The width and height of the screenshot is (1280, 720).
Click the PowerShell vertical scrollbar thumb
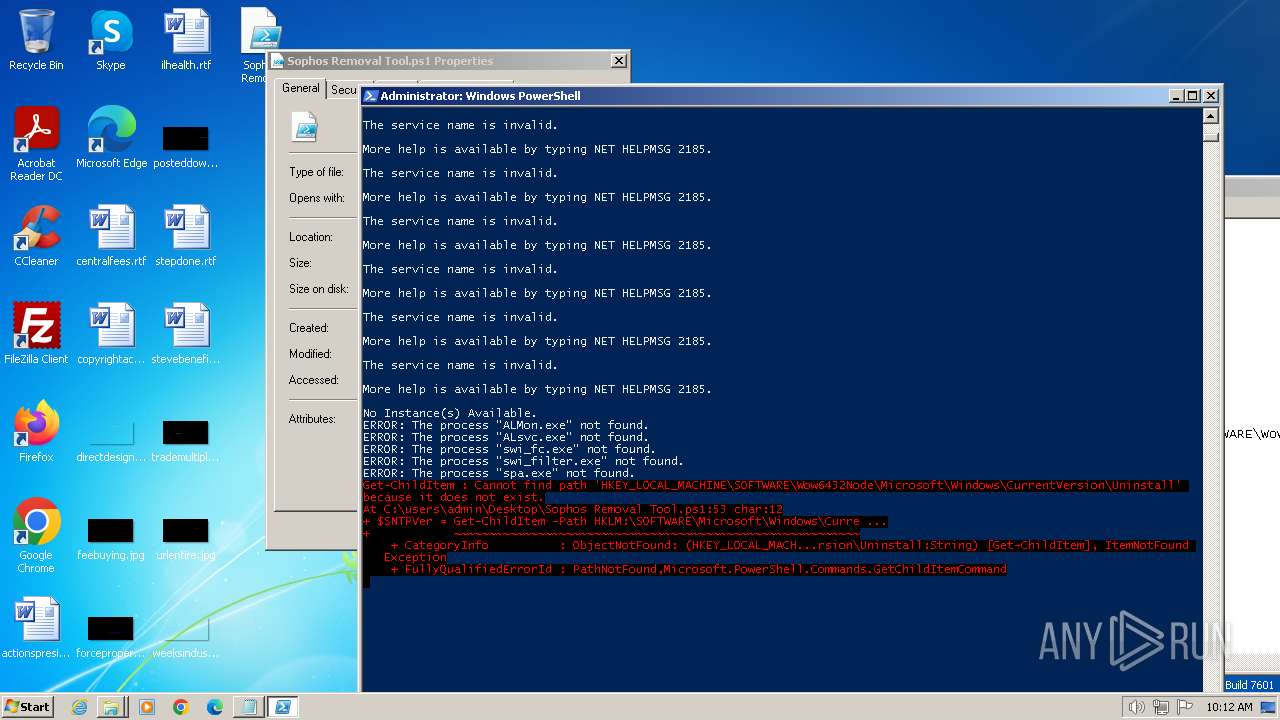click(1211, 135)
